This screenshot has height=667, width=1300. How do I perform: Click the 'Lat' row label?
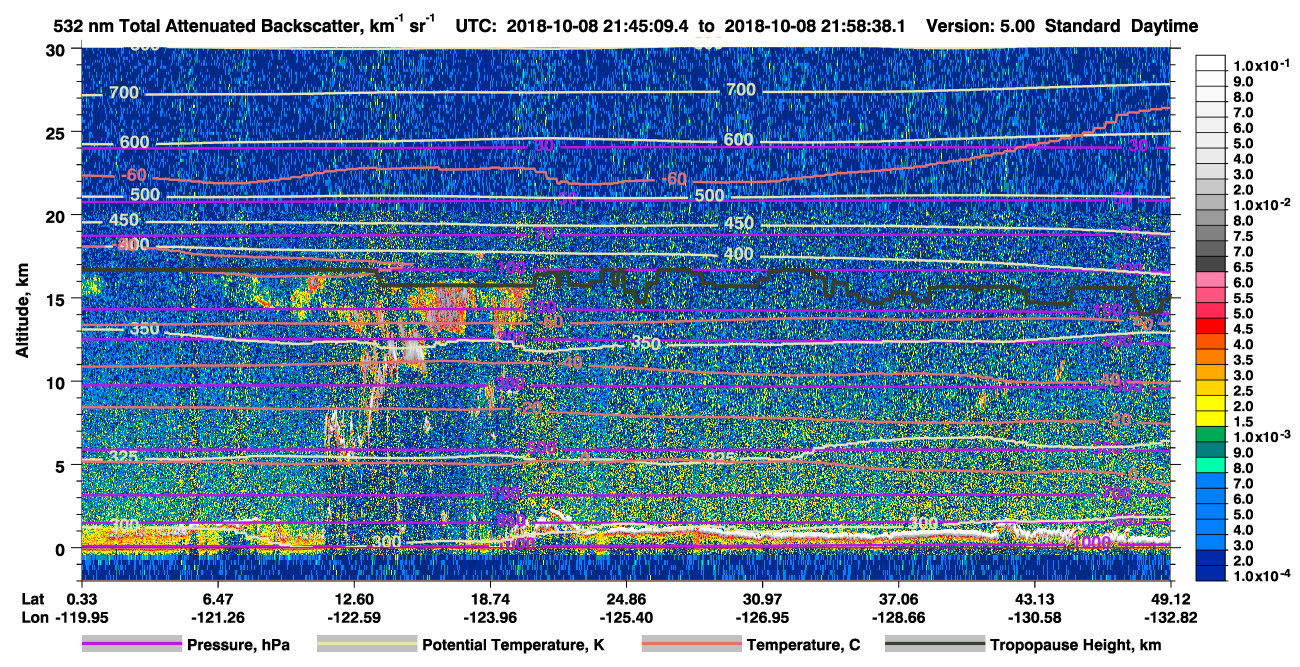(x=33, y=599)
